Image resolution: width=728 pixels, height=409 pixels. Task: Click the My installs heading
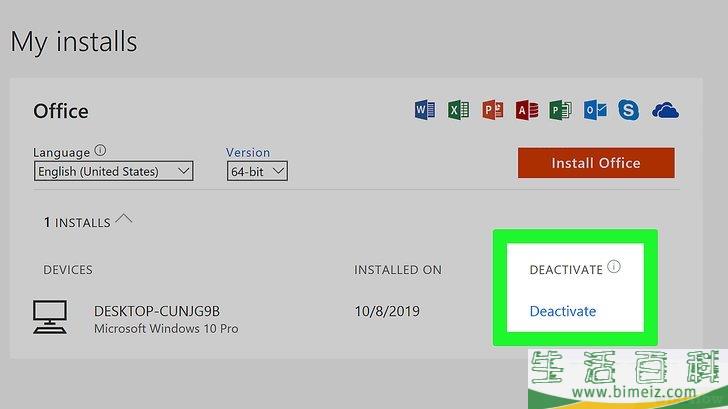tap(74, 42)
